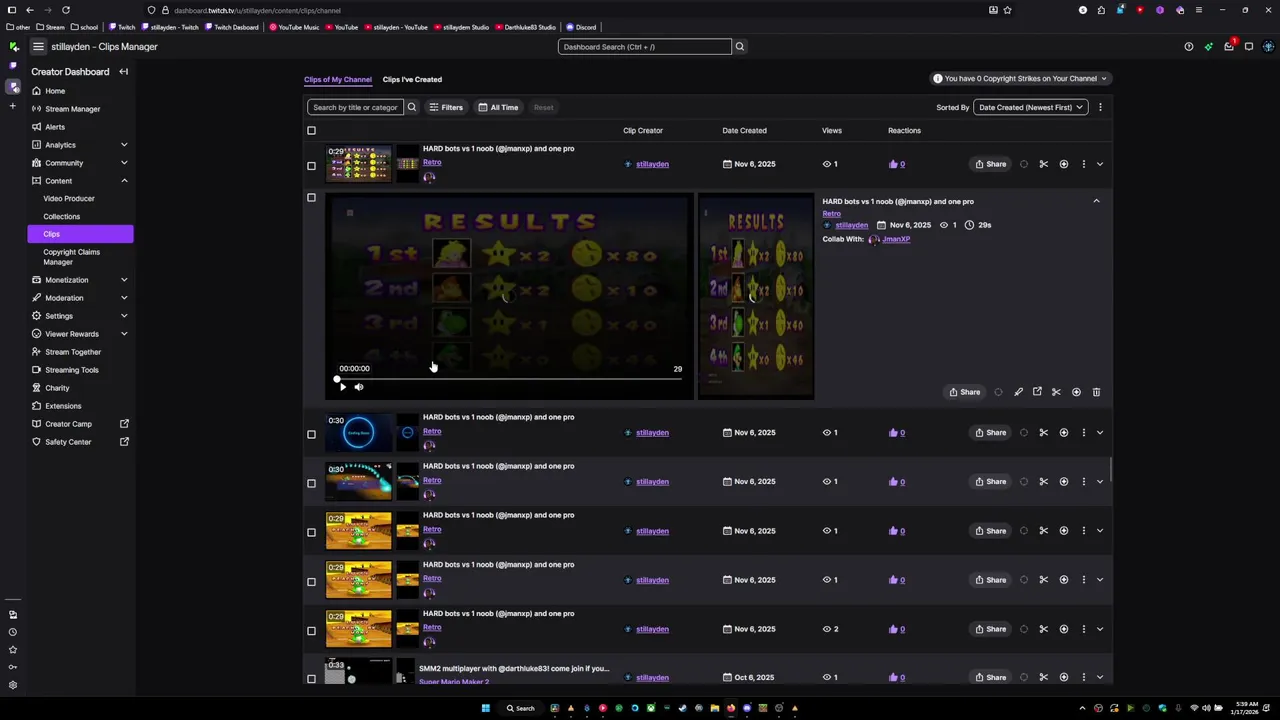Image resolution: width=1280 pixels, height=720 pixels.
Task: Tick checkbox for the 0:30 blue circle clip
Action: pos(311,434)
